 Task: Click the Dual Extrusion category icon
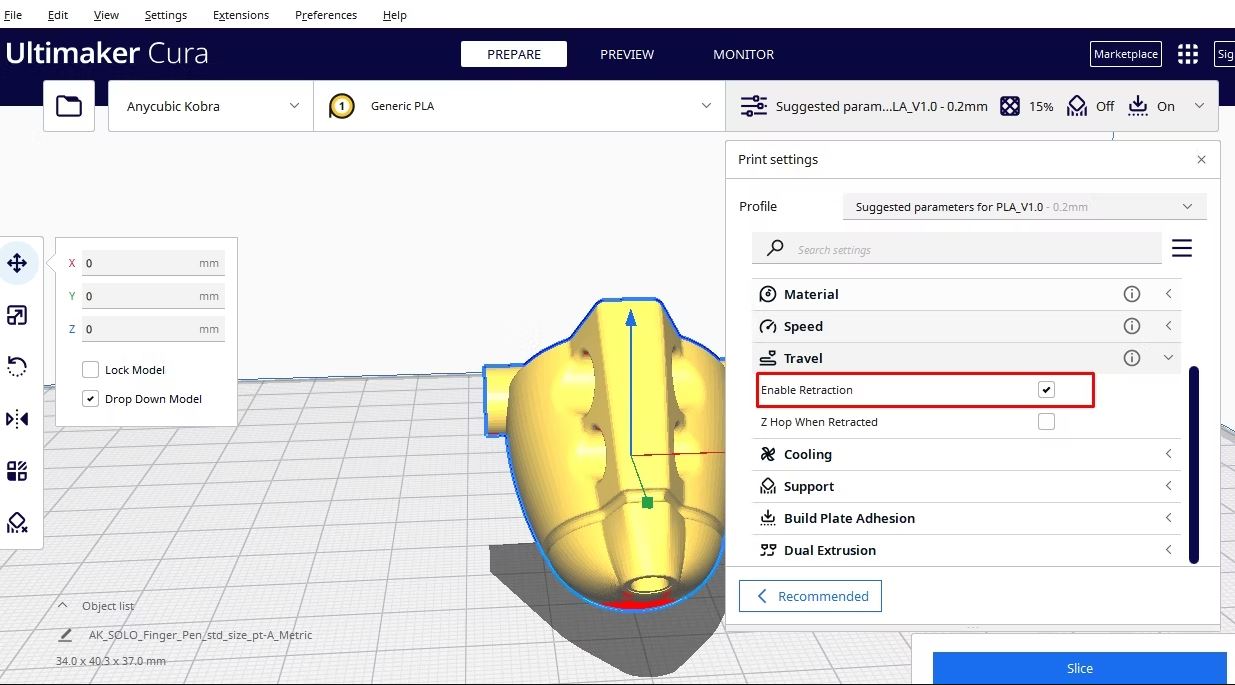(768, 550)
